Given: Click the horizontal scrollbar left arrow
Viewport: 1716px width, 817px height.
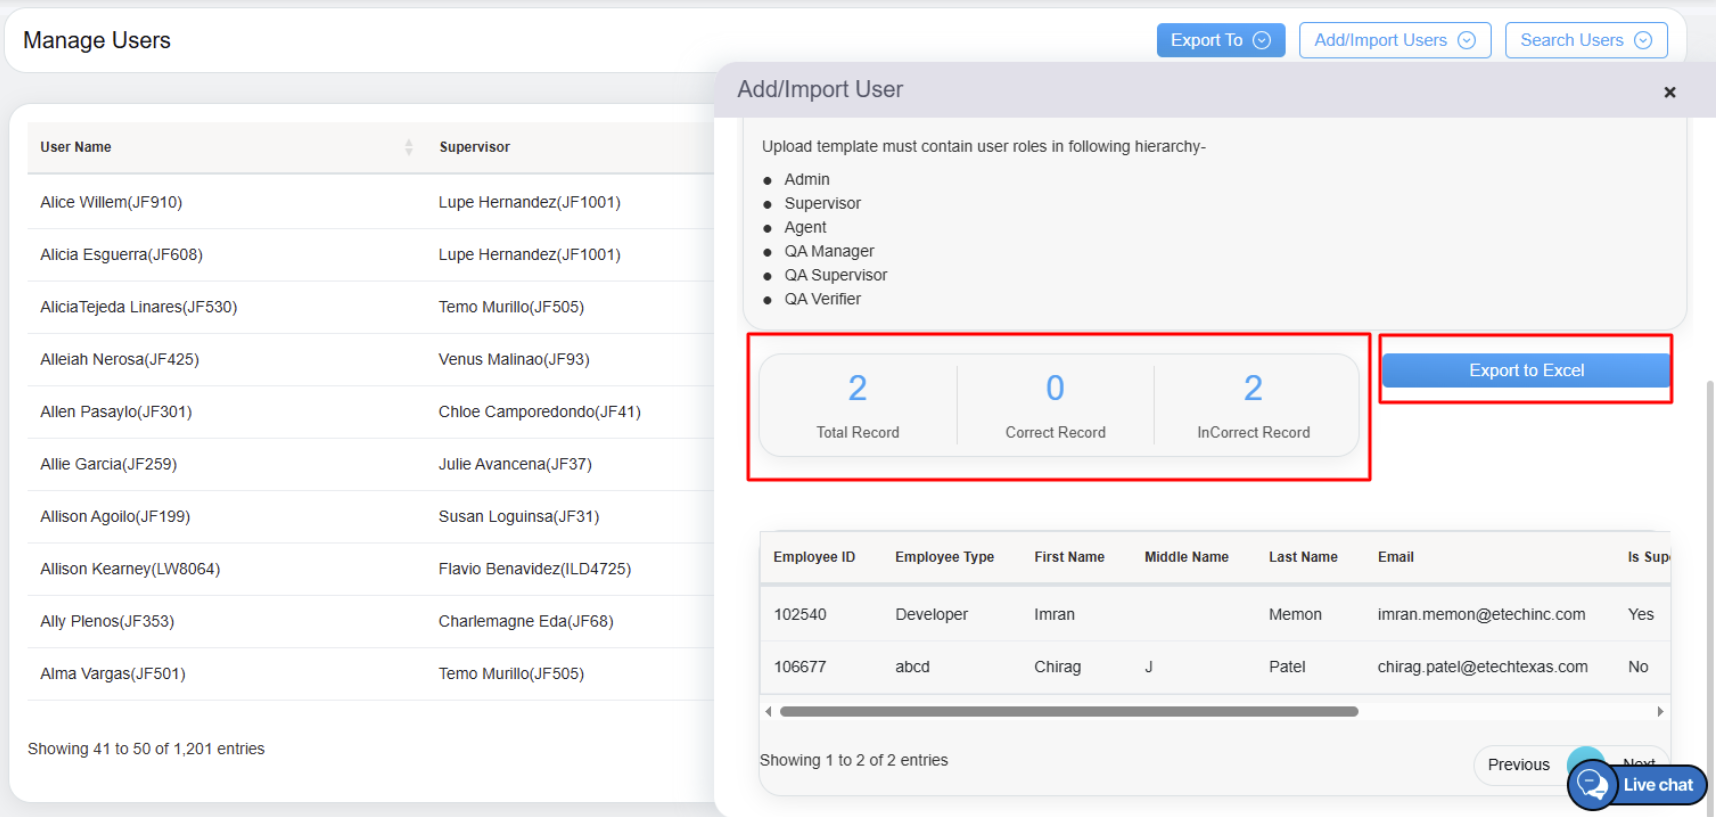Looking at the screenshot, I should point(768,712).
